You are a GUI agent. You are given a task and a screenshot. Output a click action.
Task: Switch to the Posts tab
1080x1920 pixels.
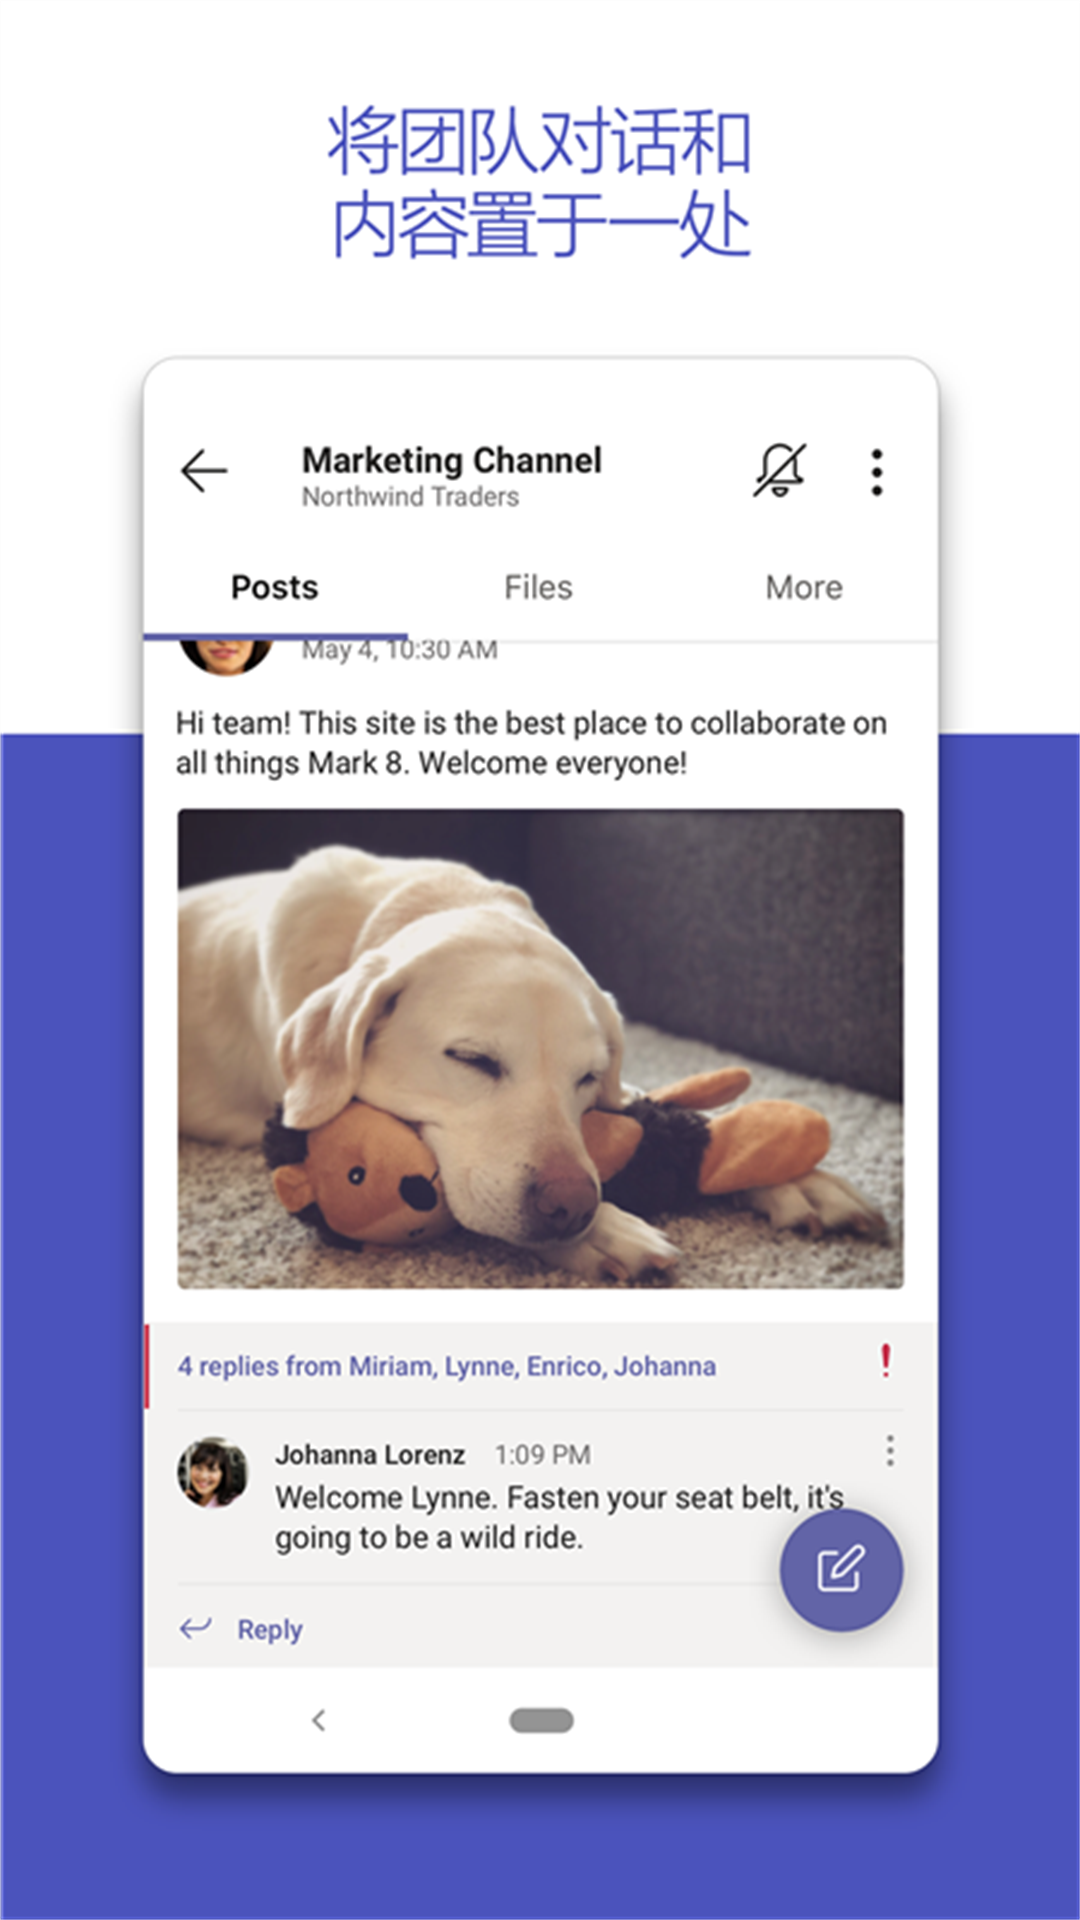tap(274, 588)
